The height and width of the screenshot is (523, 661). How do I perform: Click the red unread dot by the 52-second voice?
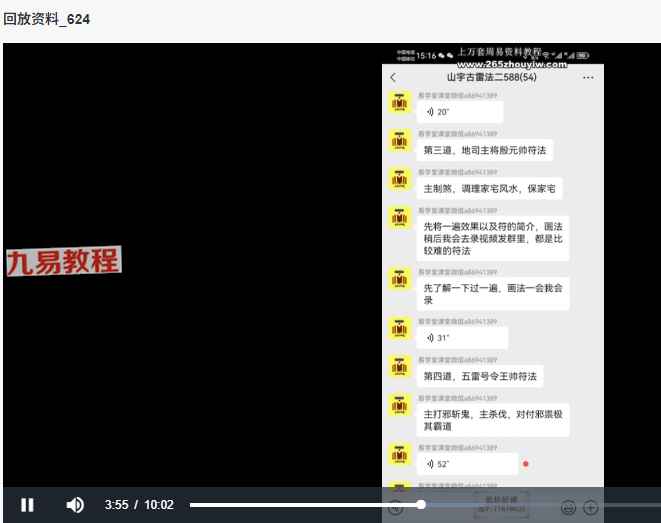[x=525, y=464]
